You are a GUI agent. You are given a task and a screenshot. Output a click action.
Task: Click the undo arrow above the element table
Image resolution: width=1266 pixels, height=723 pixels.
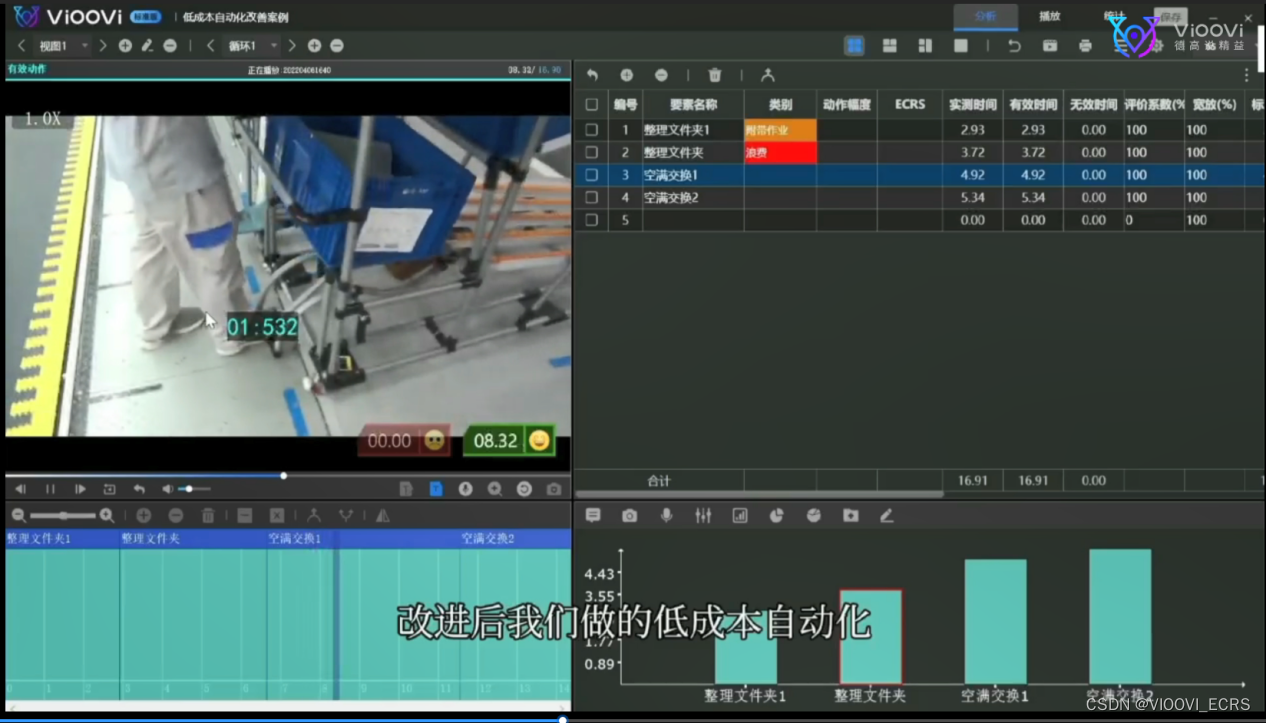(x=591, y=75)
